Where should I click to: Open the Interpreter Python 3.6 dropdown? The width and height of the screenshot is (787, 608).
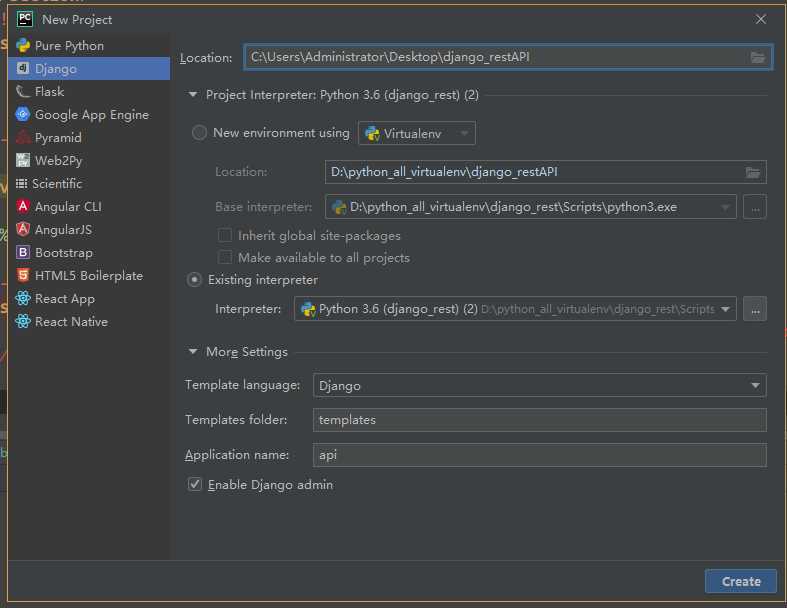515,309
